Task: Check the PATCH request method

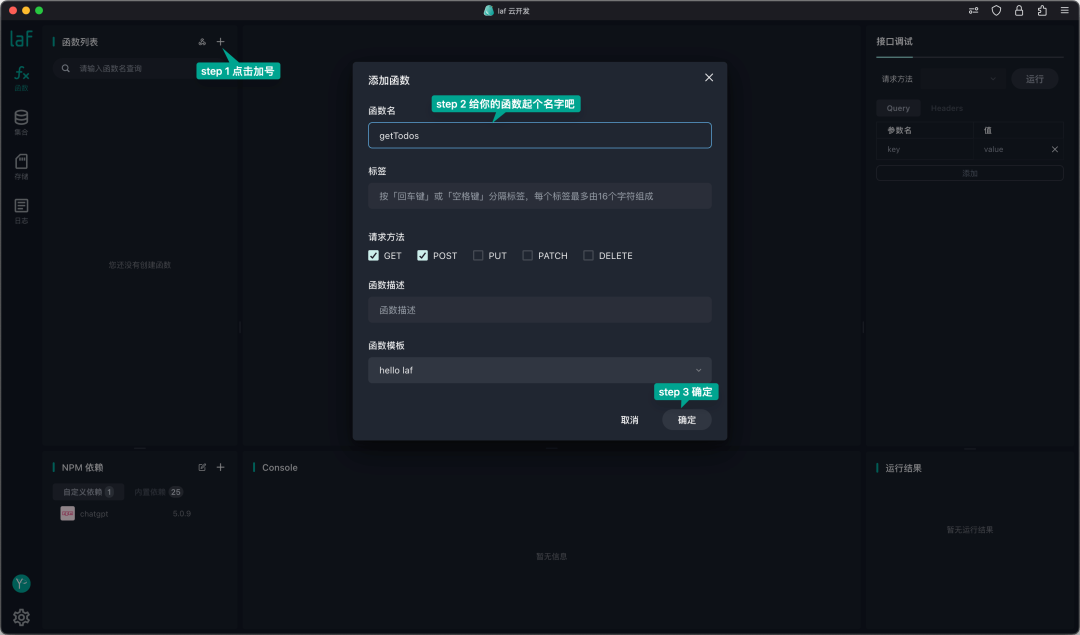Action: (528, 256)
